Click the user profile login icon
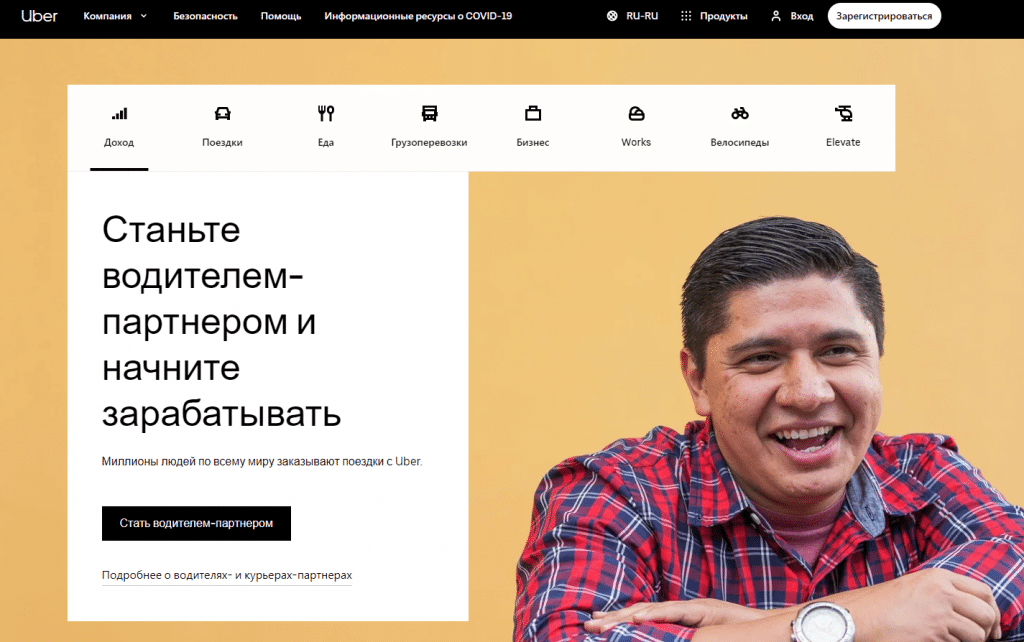The image size is (1024, 642). point(776,16)
